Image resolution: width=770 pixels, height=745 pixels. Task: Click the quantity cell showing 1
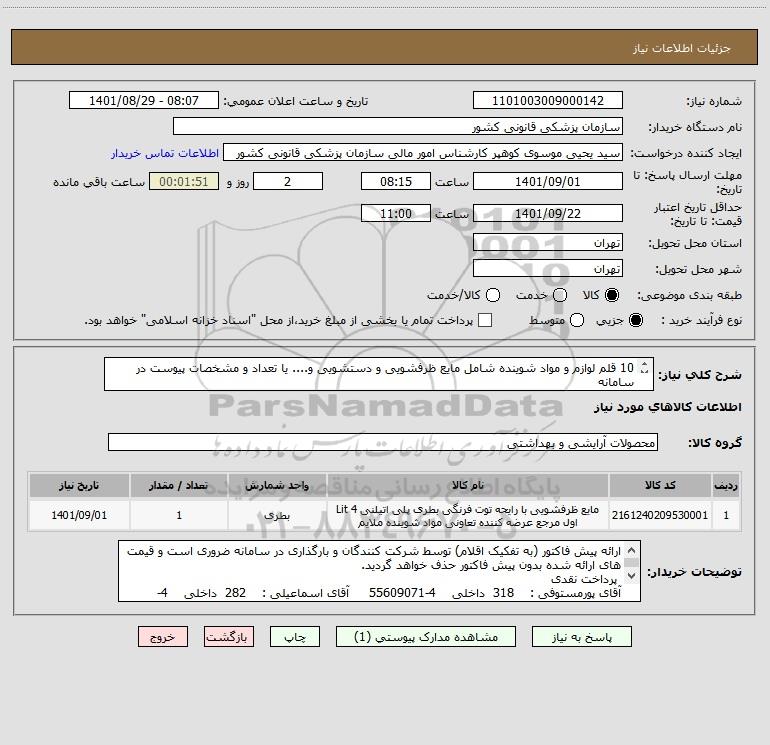[x=179, y=515]
